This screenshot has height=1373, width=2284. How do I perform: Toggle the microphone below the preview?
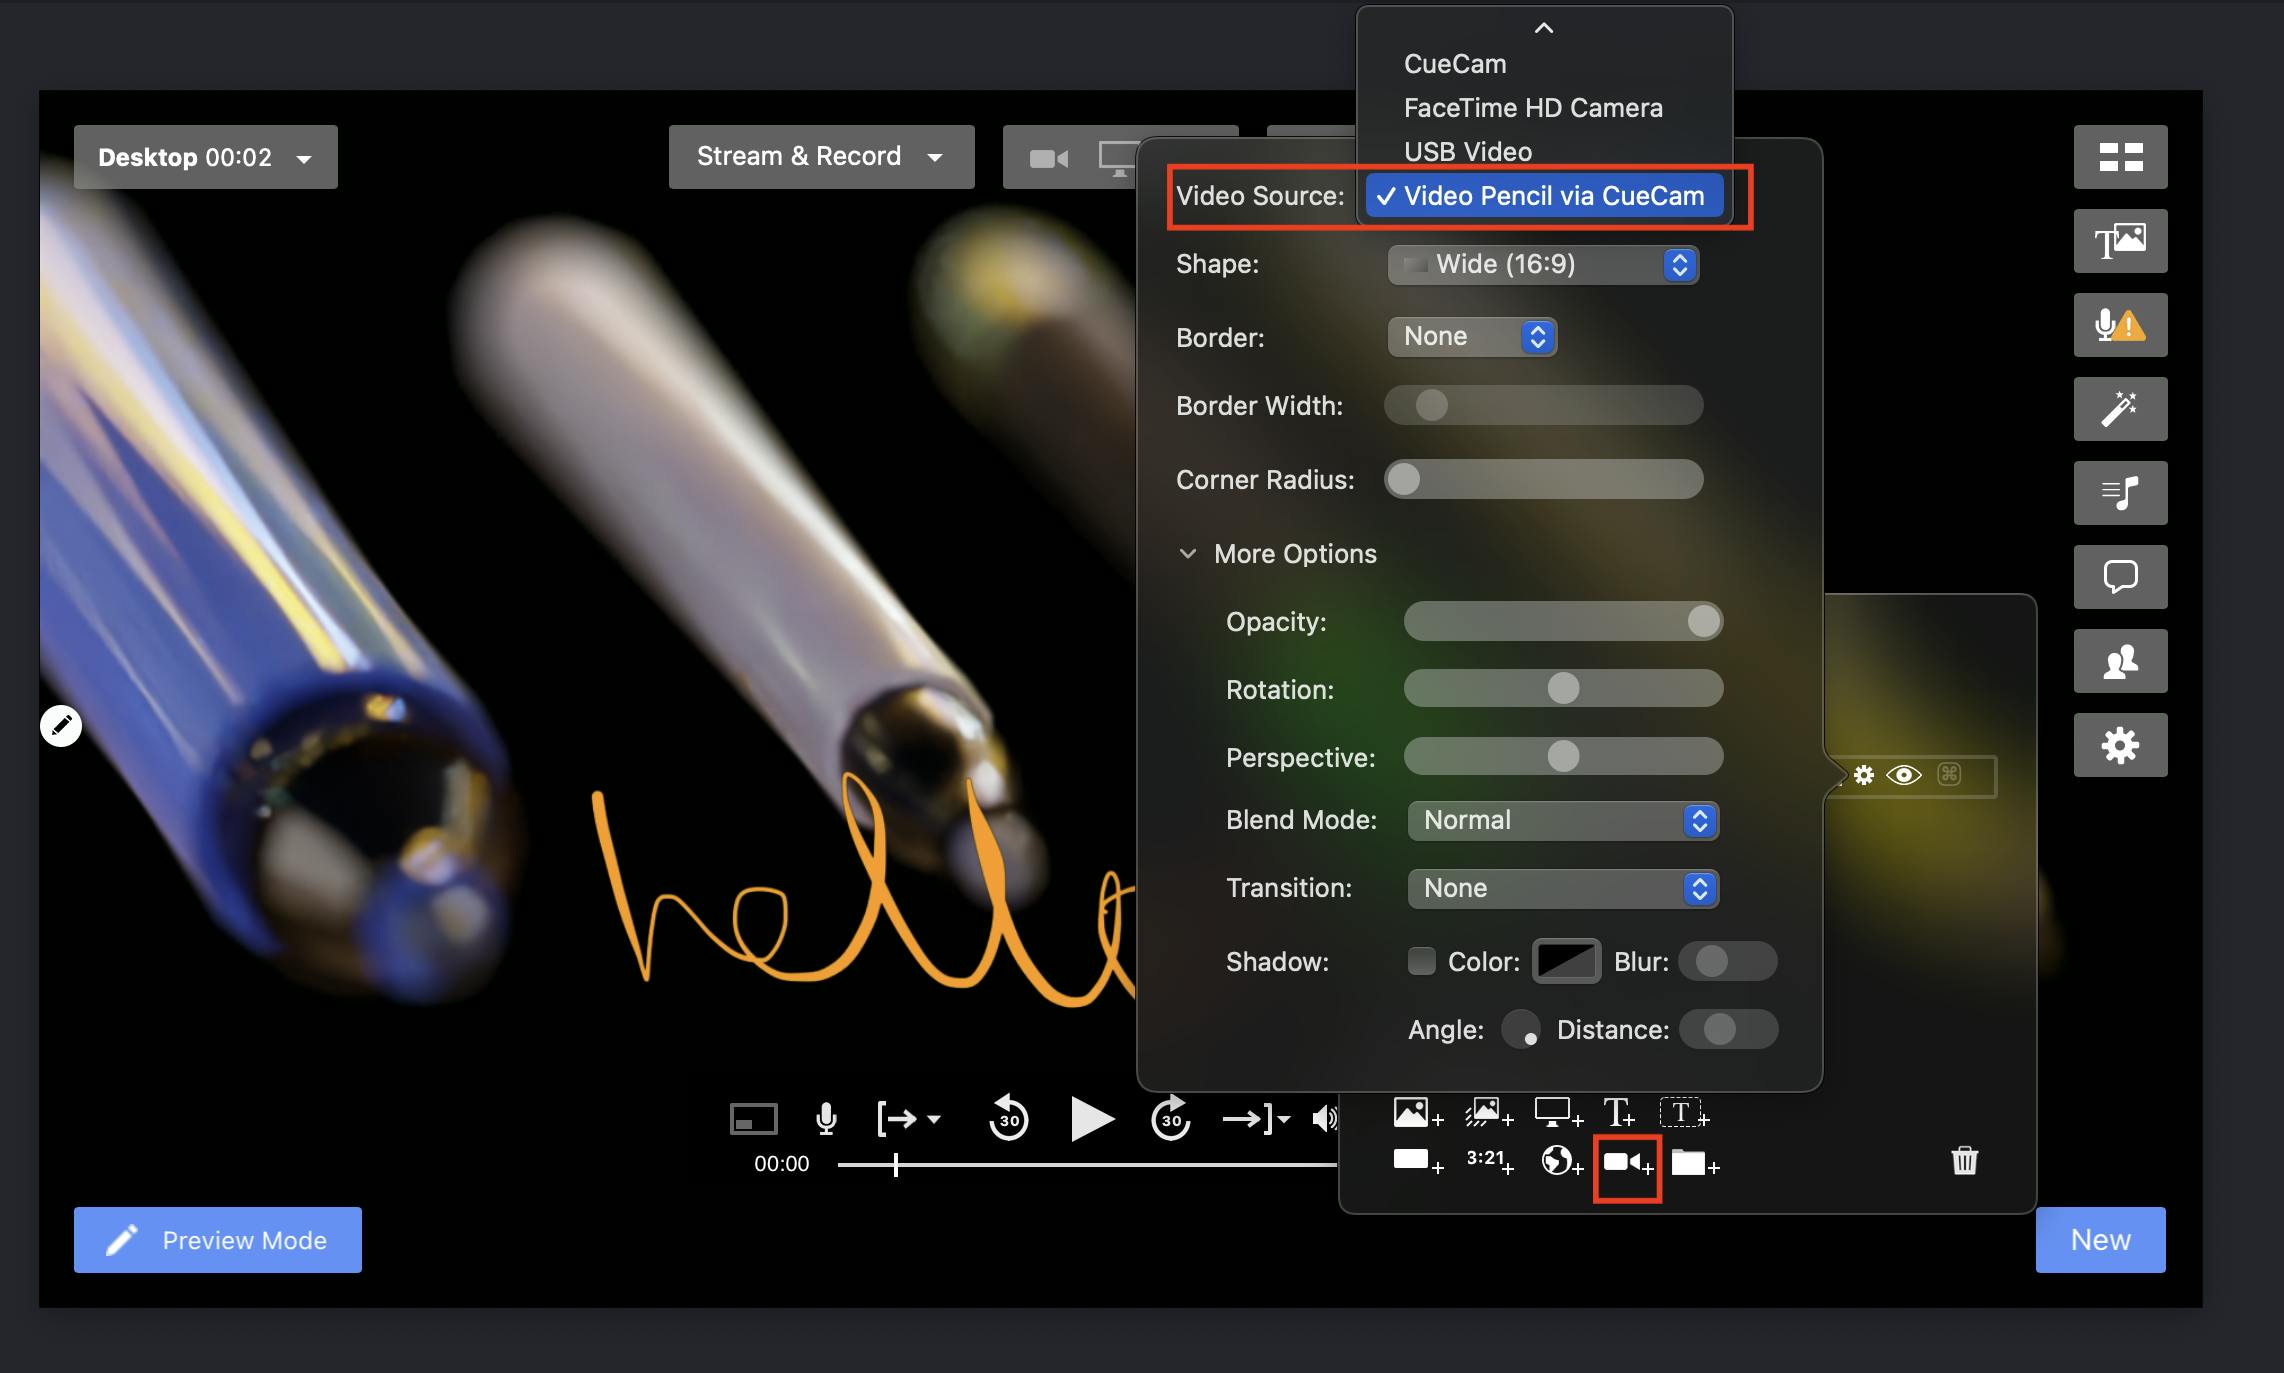click(826, 1118)
